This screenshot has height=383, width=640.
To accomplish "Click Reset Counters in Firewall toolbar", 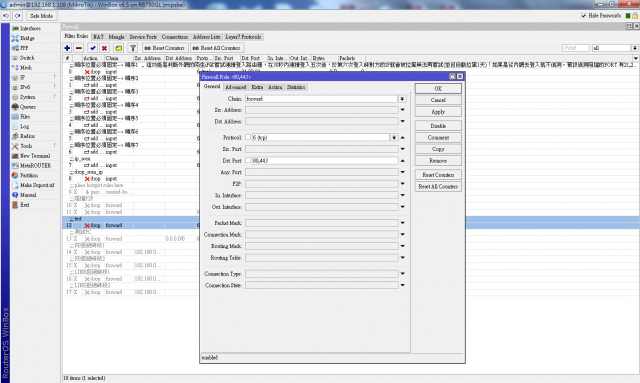I will click(165, 48).
